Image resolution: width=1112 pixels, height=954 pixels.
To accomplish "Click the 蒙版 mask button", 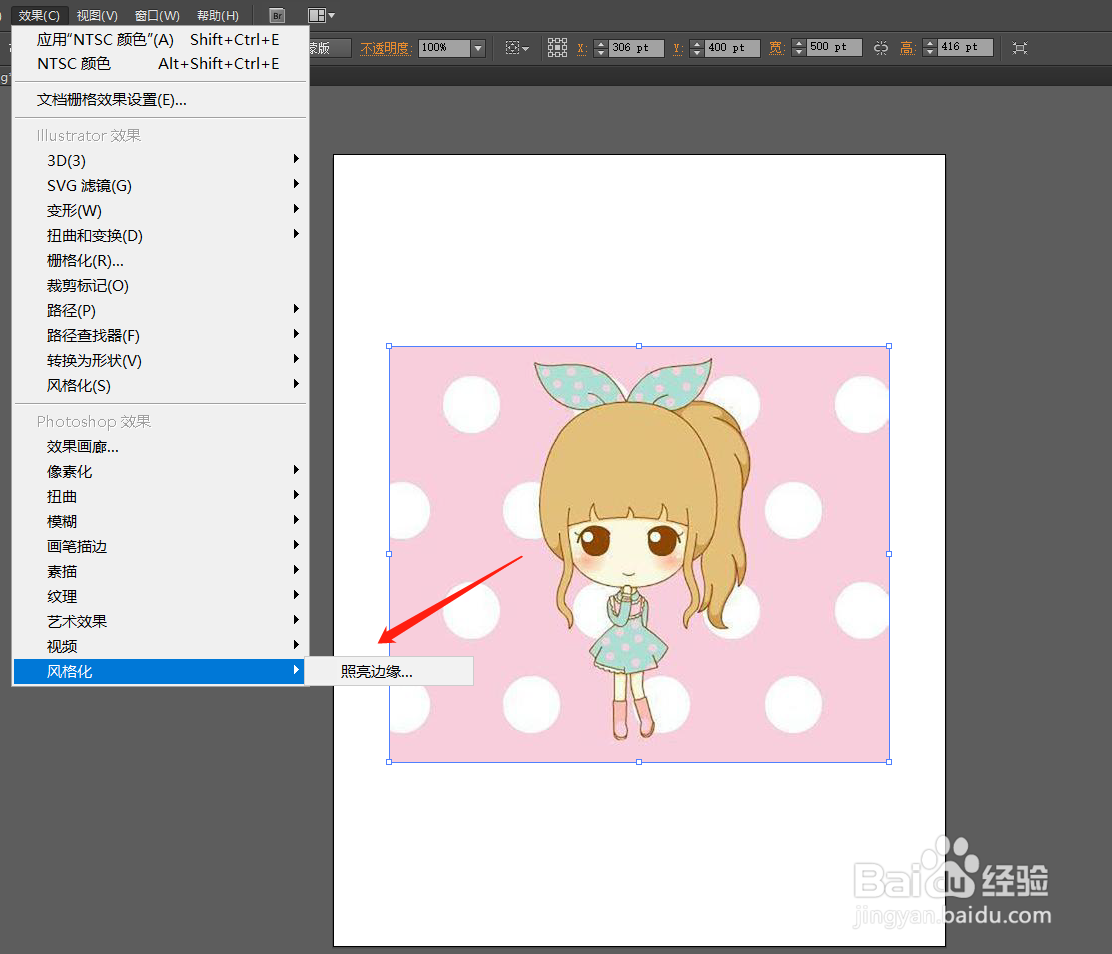I will (329, 48).
